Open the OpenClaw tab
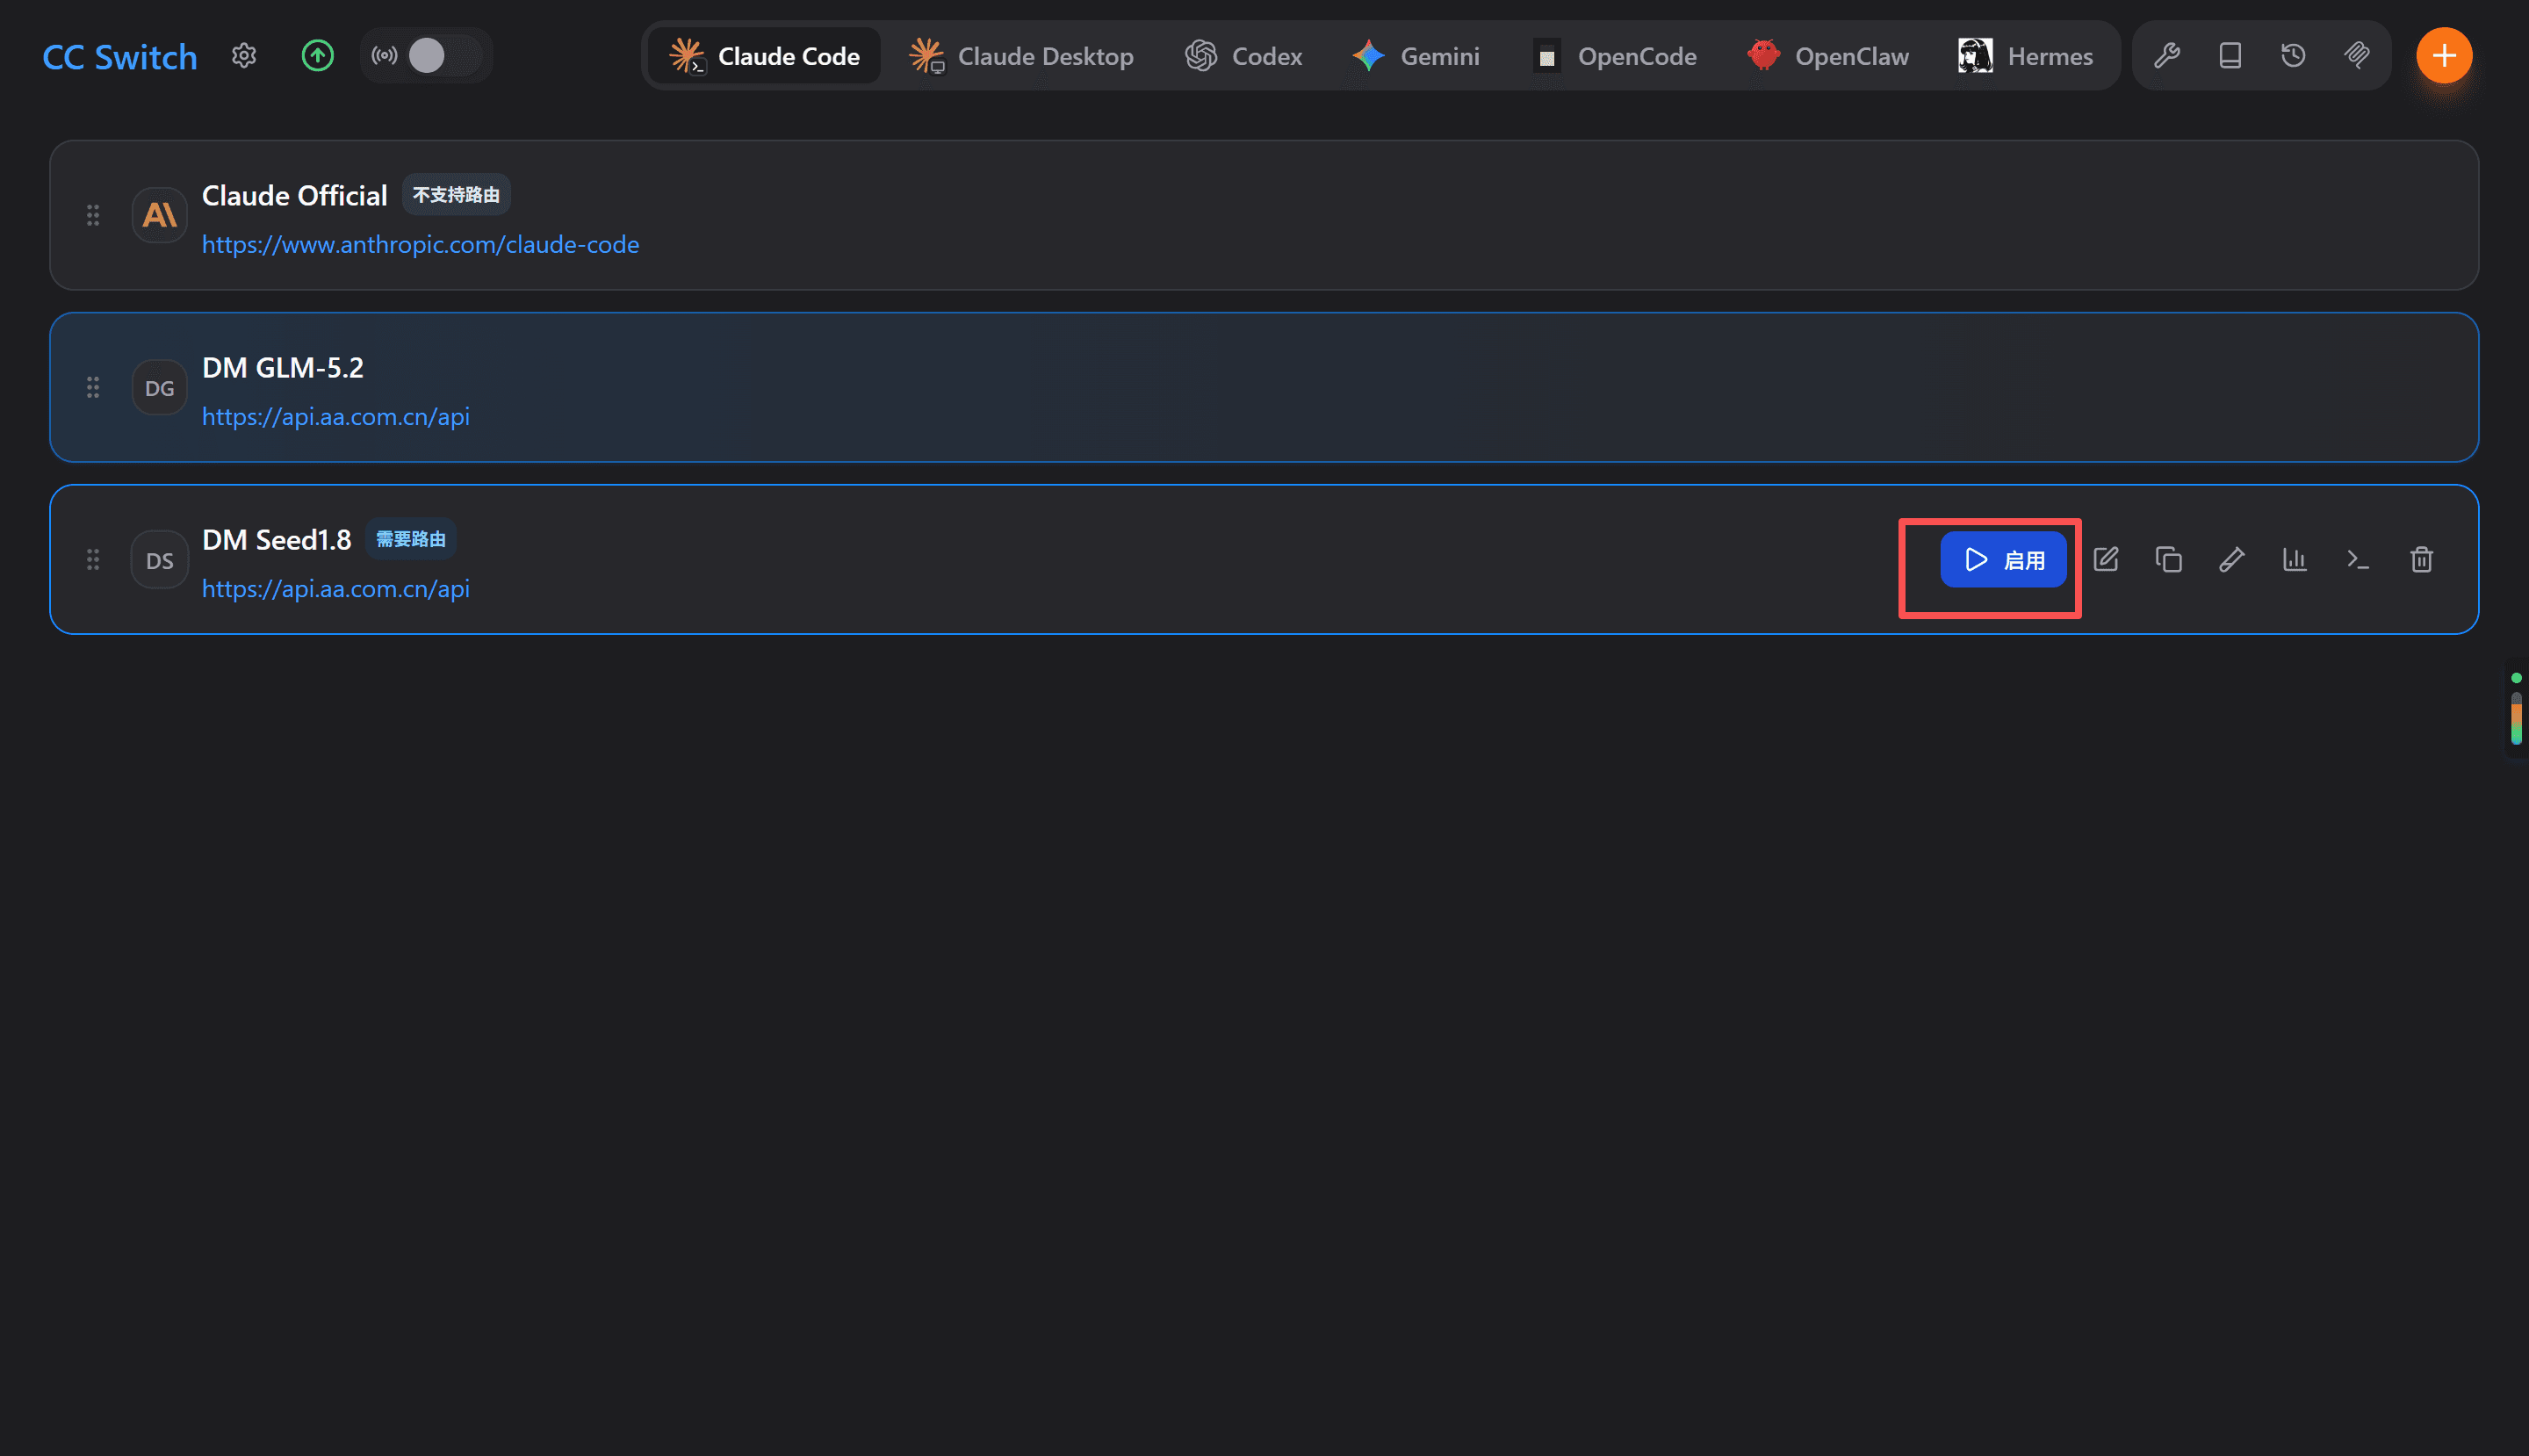This screenshot has width=2529, height=1456. click(1829, 56)
